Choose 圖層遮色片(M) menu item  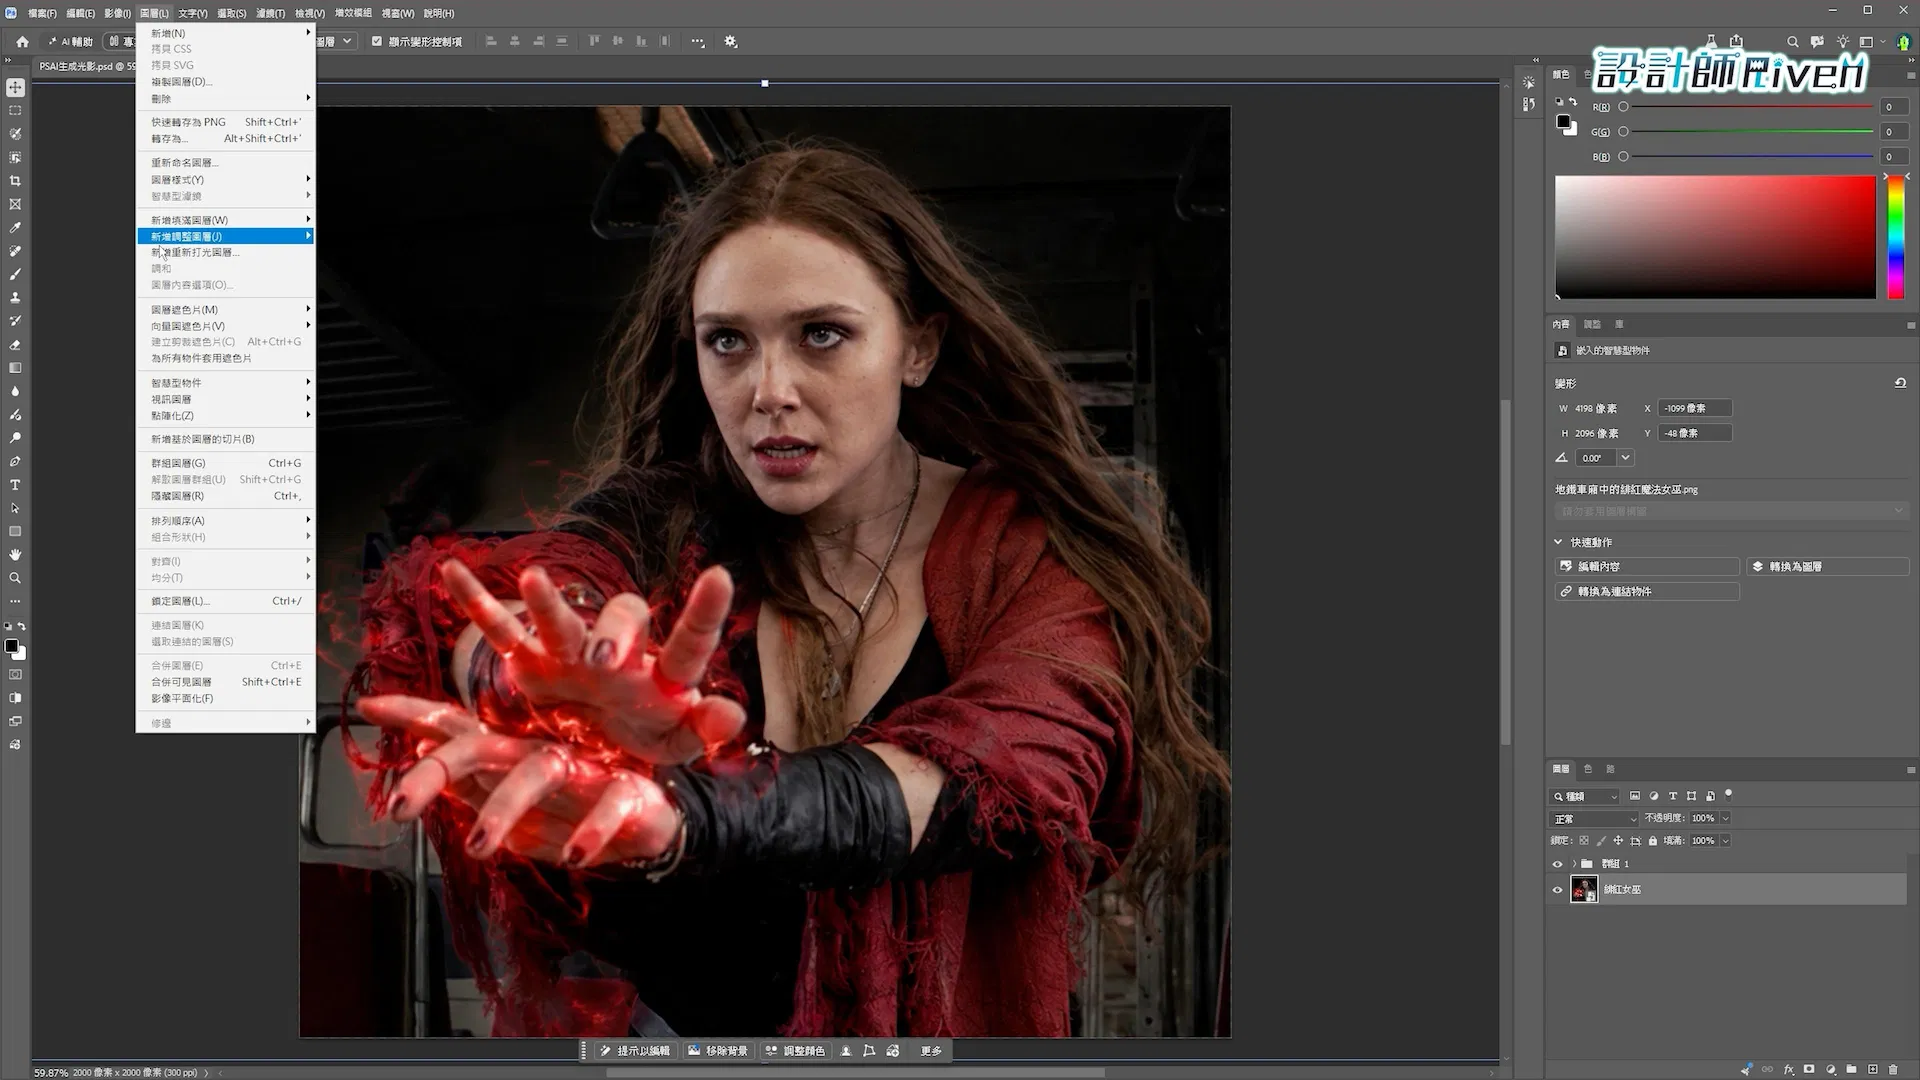[226, 310]
